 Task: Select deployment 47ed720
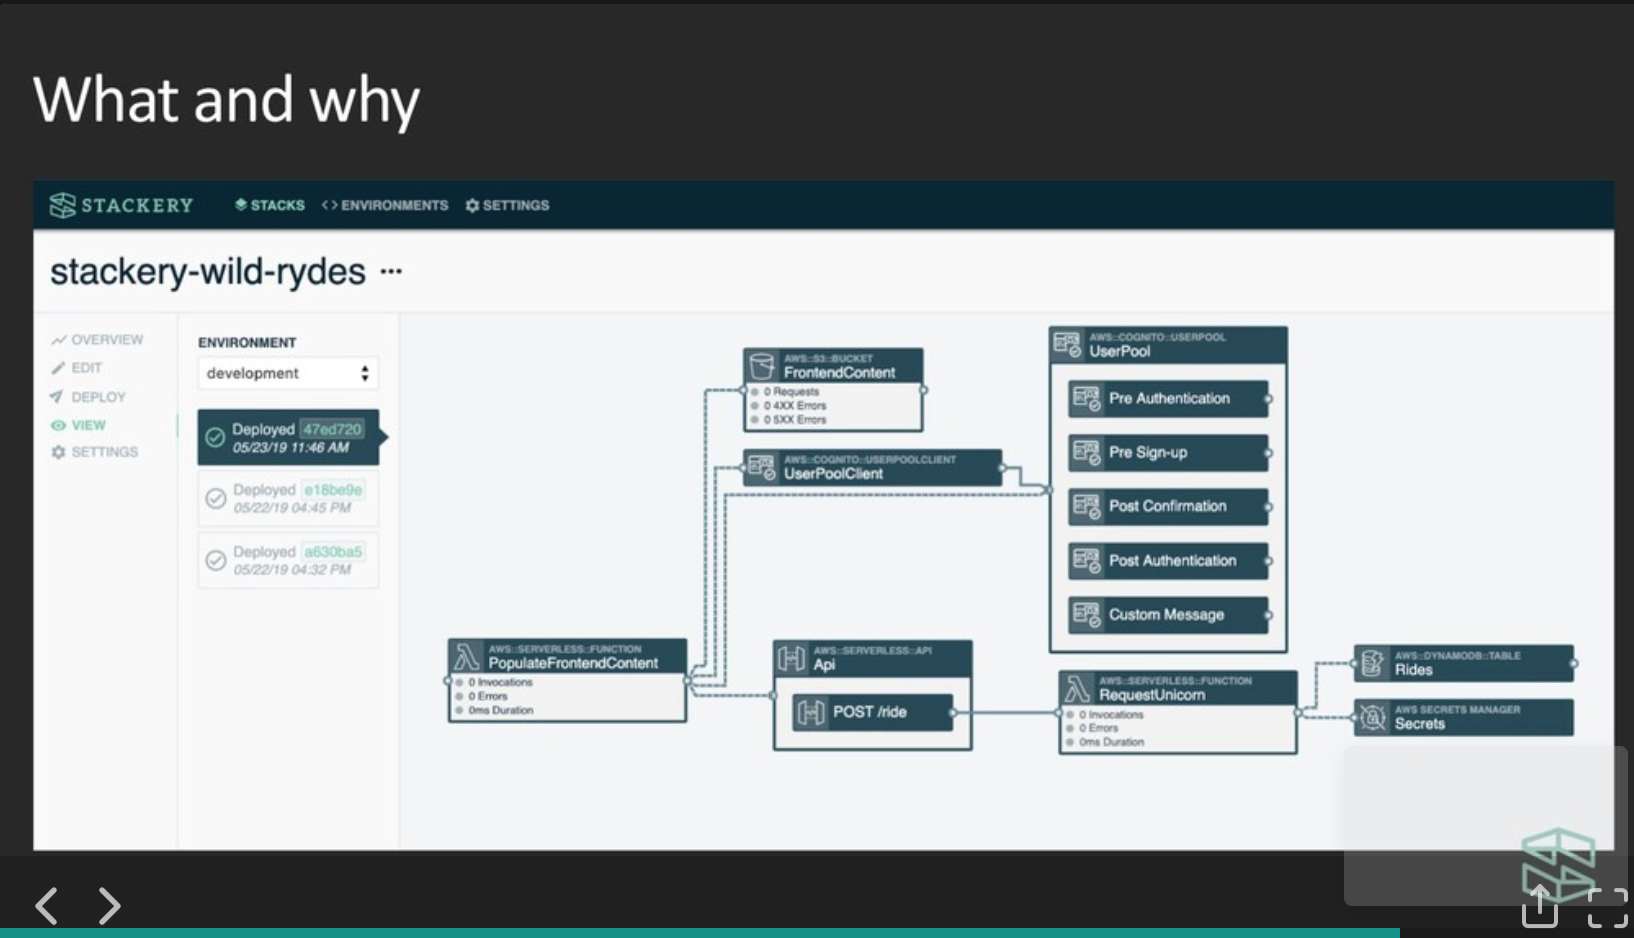tap(288, 437)
